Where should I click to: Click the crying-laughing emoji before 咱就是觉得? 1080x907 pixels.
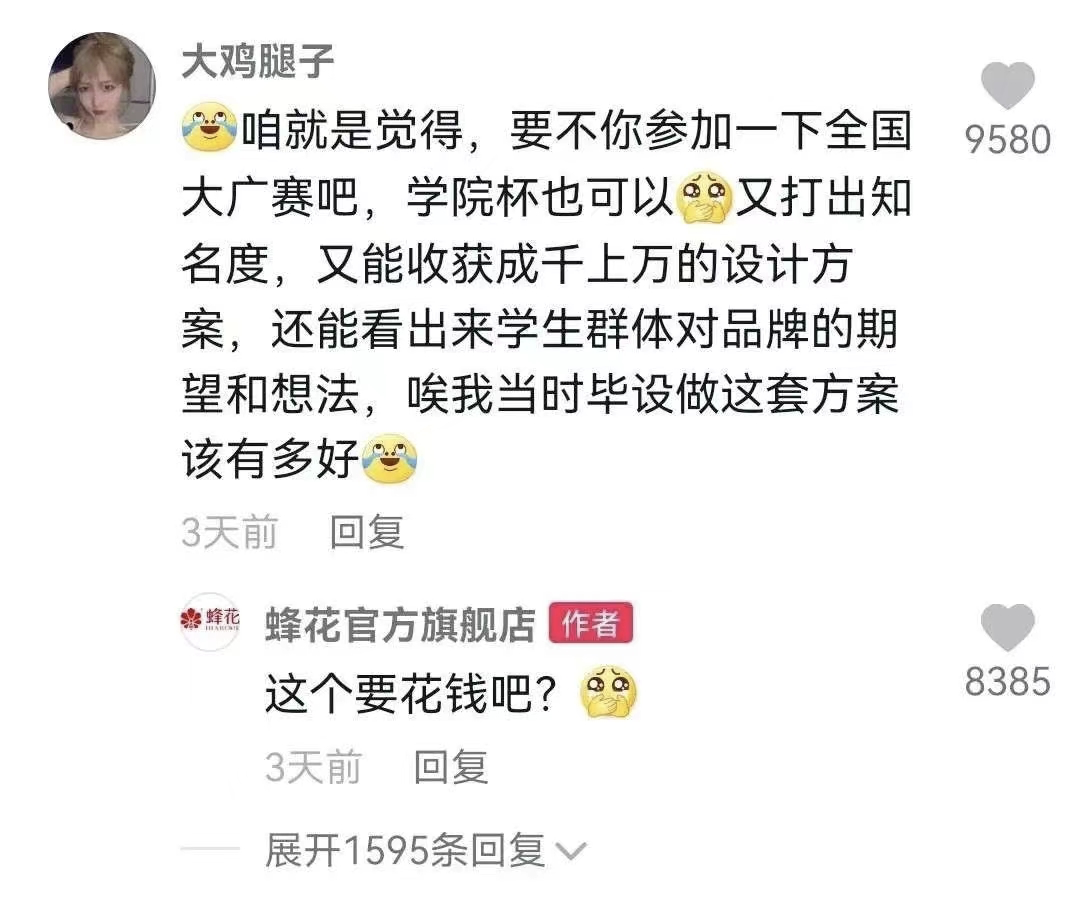coord(209,127)
